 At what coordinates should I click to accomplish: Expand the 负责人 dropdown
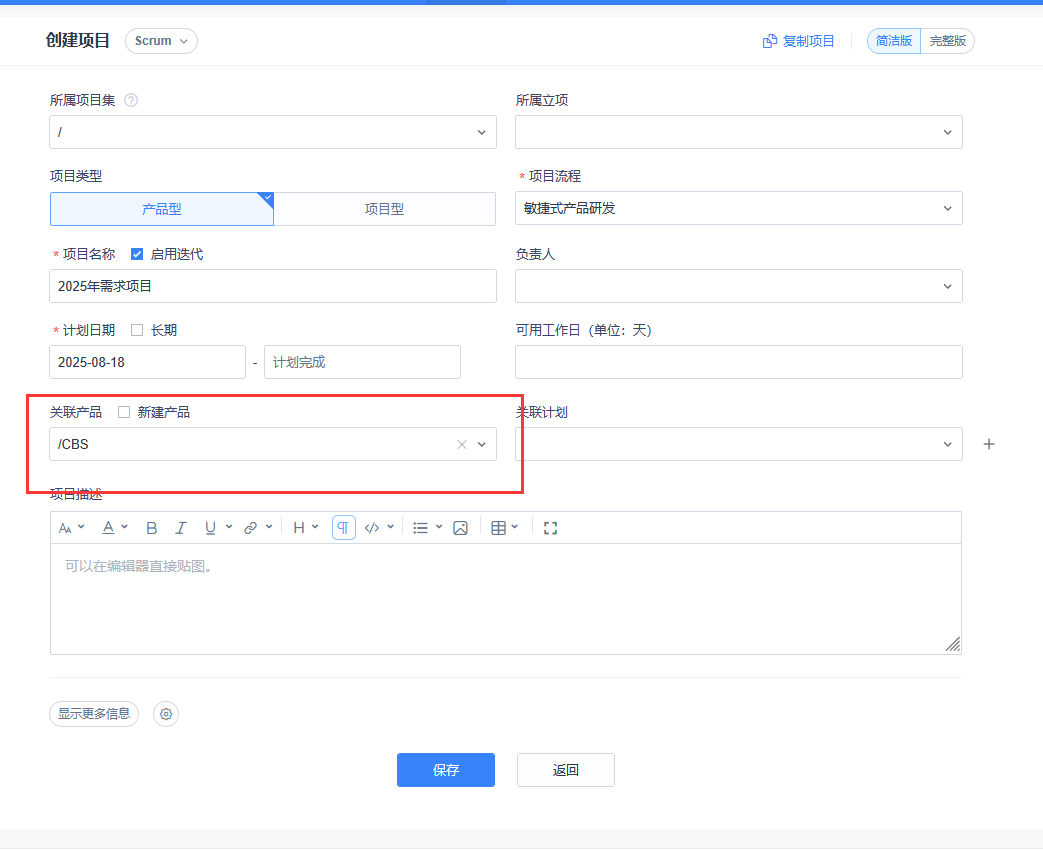click(x=739, y=286)
